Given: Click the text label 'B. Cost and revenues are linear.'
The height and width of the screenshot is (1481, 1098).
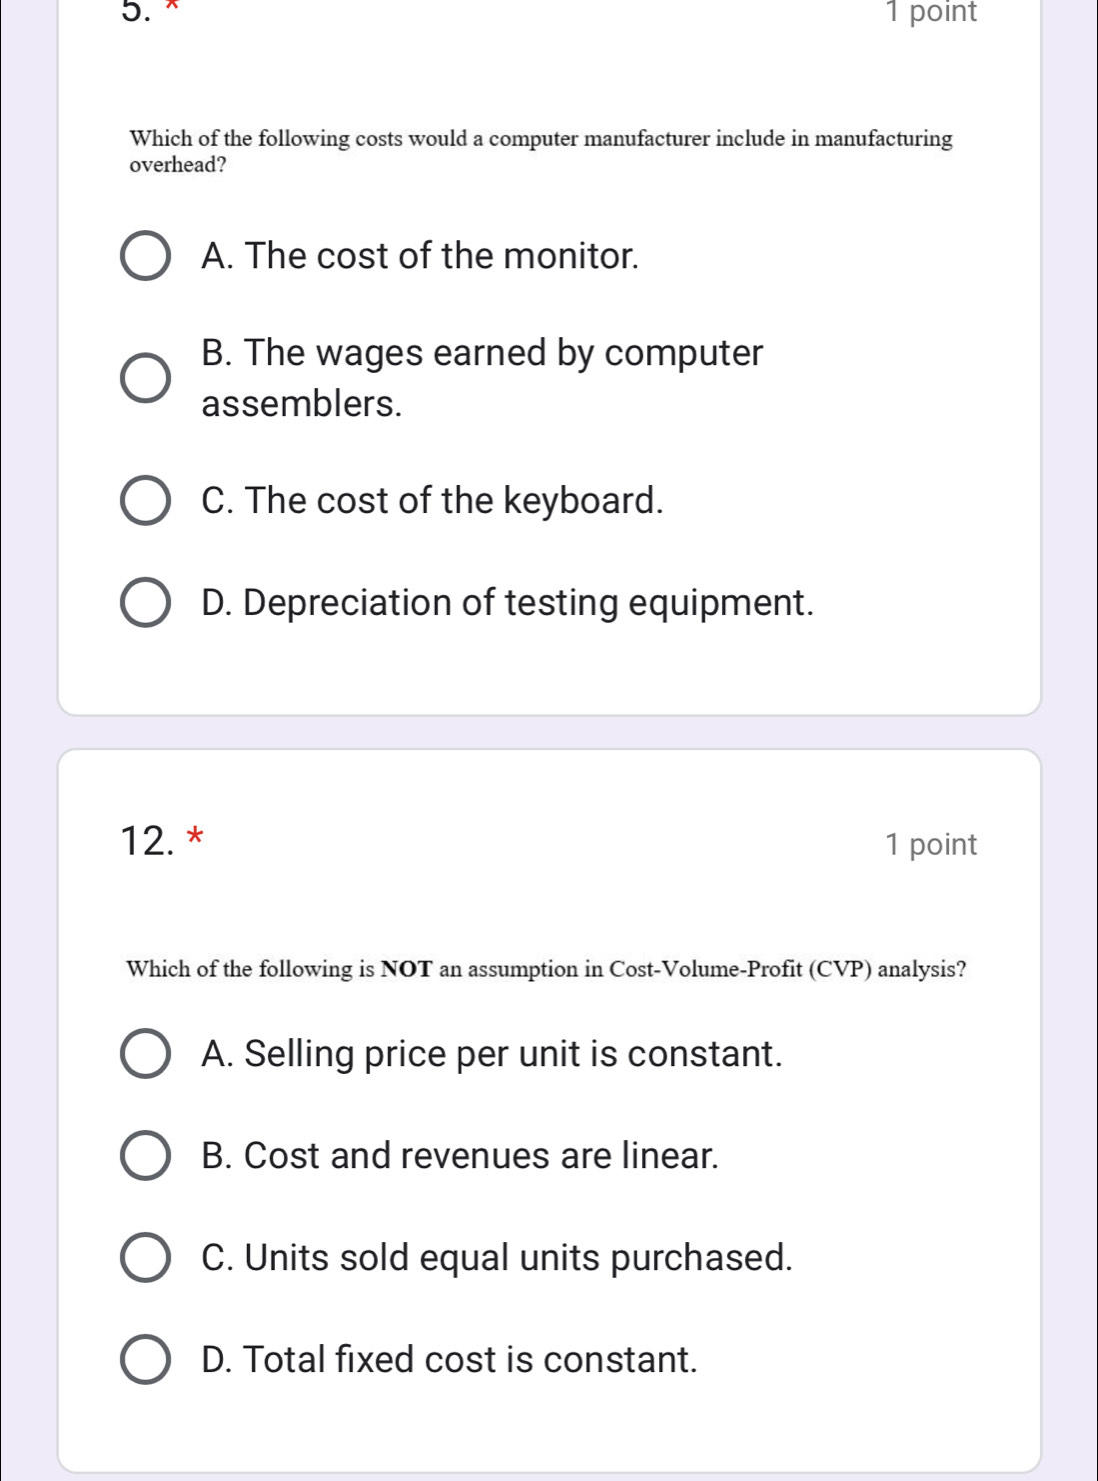Looking at the screenshot, I should coord(459,1156).
